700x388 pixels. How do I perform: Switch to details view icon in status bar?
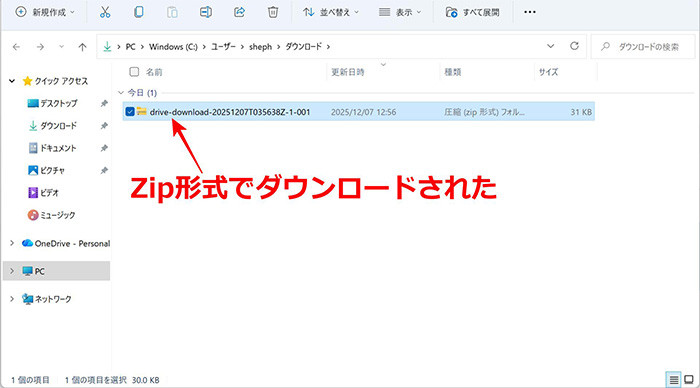coord(674,380)
